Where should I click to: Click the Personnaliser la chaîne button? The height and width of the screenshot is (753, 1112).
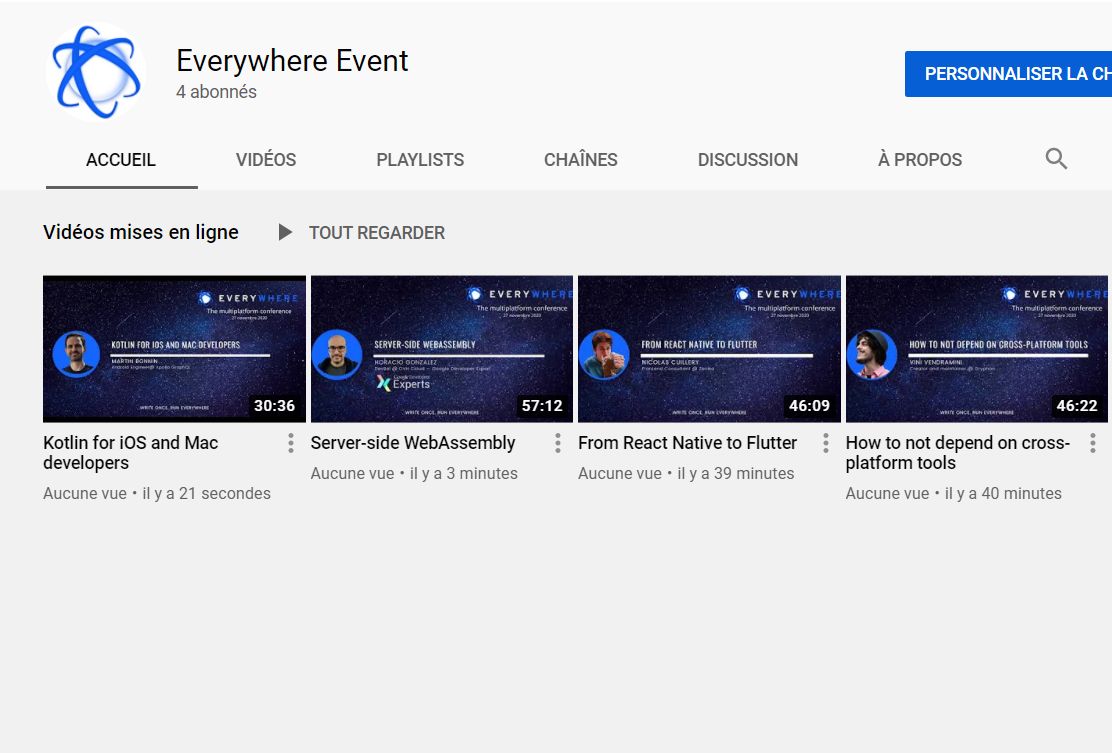[x=1008, y=74]
